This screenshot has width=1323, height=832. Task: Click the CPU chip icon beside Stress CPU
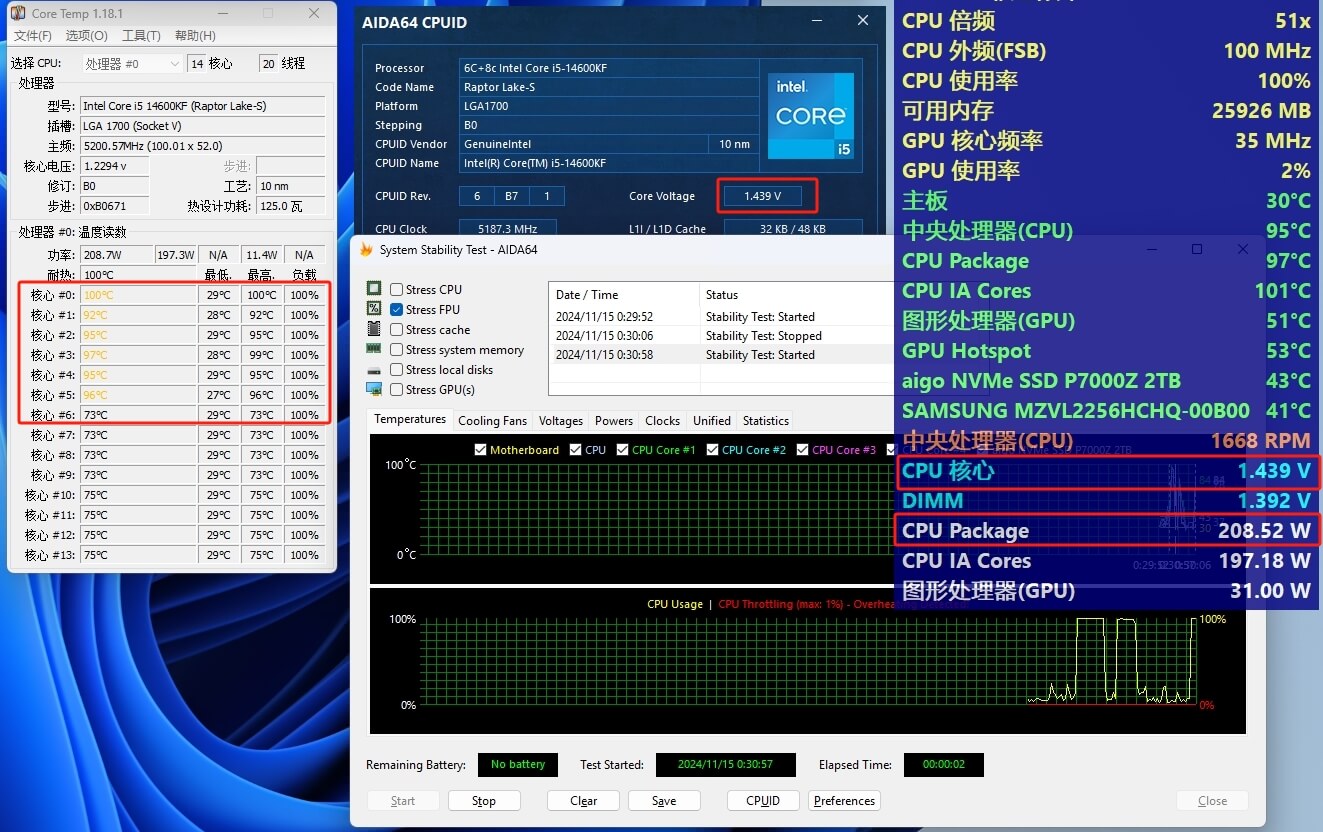point(374,290)
